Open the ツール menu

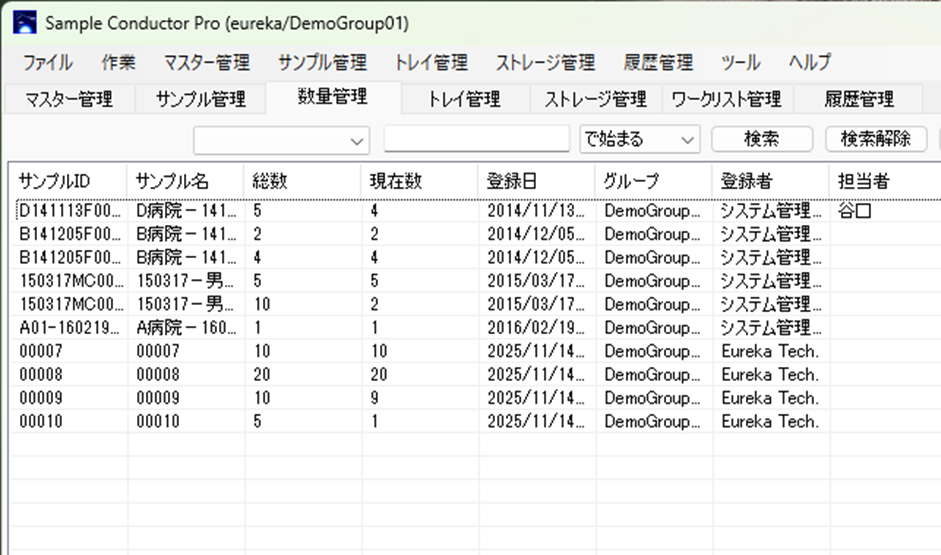click(740, 62)
